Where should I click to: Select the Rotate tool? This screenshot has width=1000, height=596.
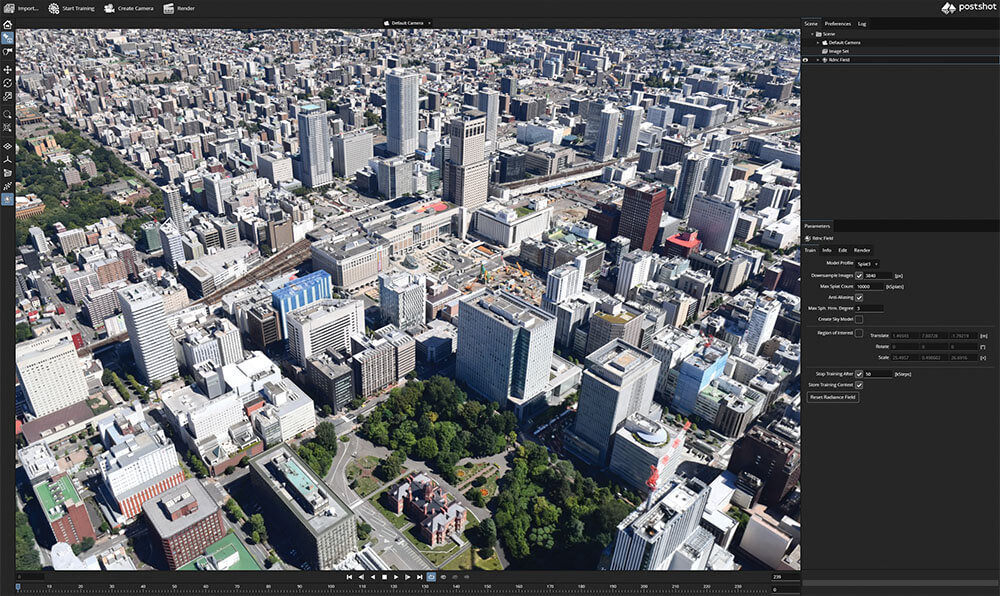click(x=8, y=83)
